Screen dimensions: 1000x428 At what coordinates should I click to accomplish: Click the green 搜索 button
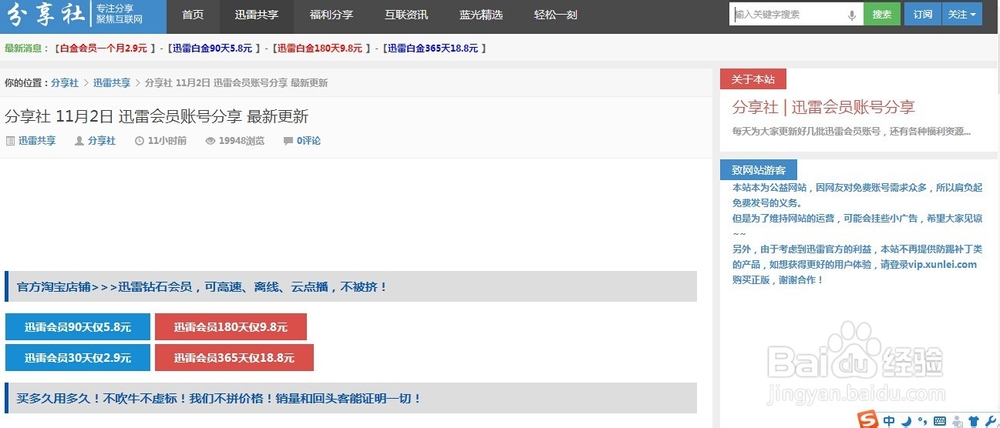882,14
